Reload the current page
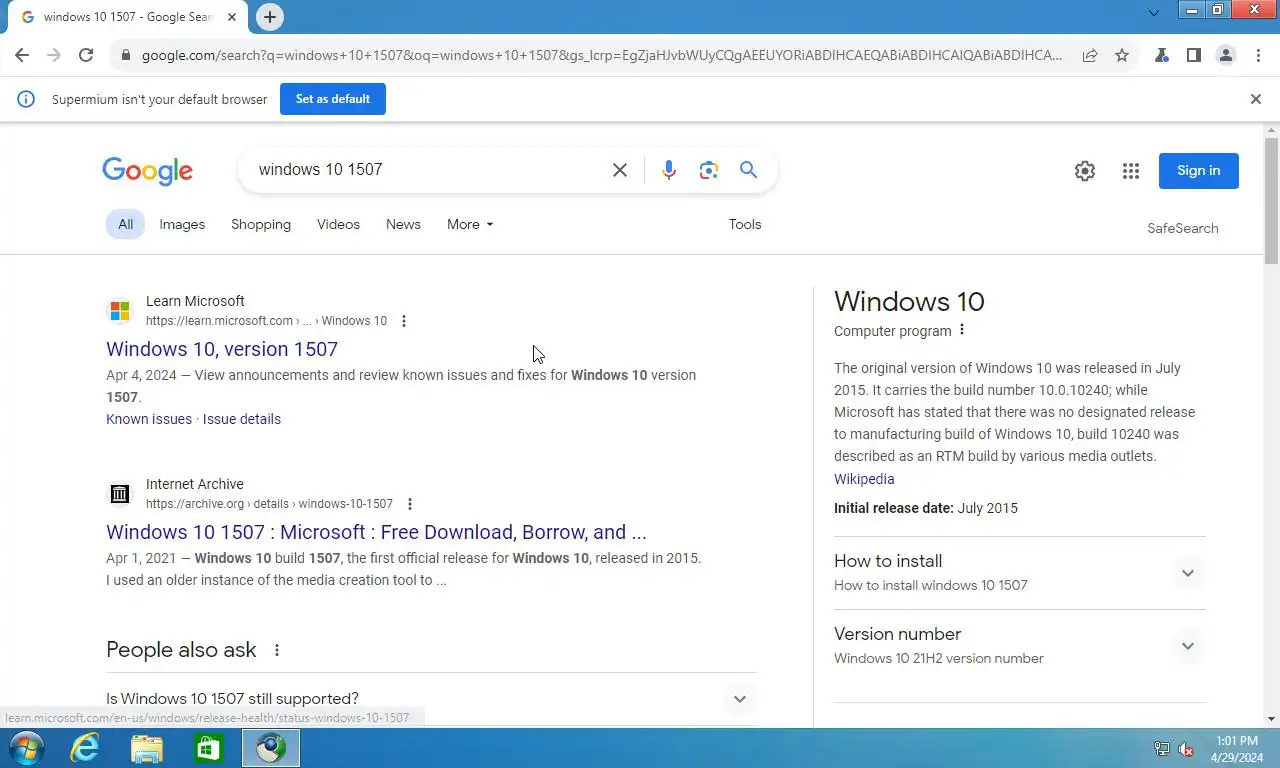The image size is (1280, 768). click(86, 55)
